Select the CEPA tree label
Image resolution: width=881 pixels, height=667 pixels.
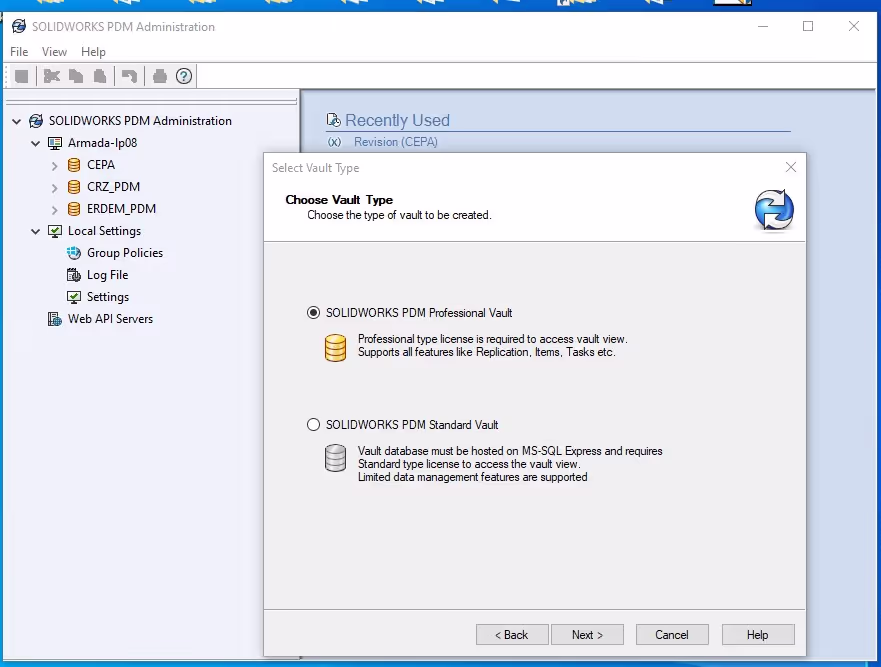[x=101, y=165]
